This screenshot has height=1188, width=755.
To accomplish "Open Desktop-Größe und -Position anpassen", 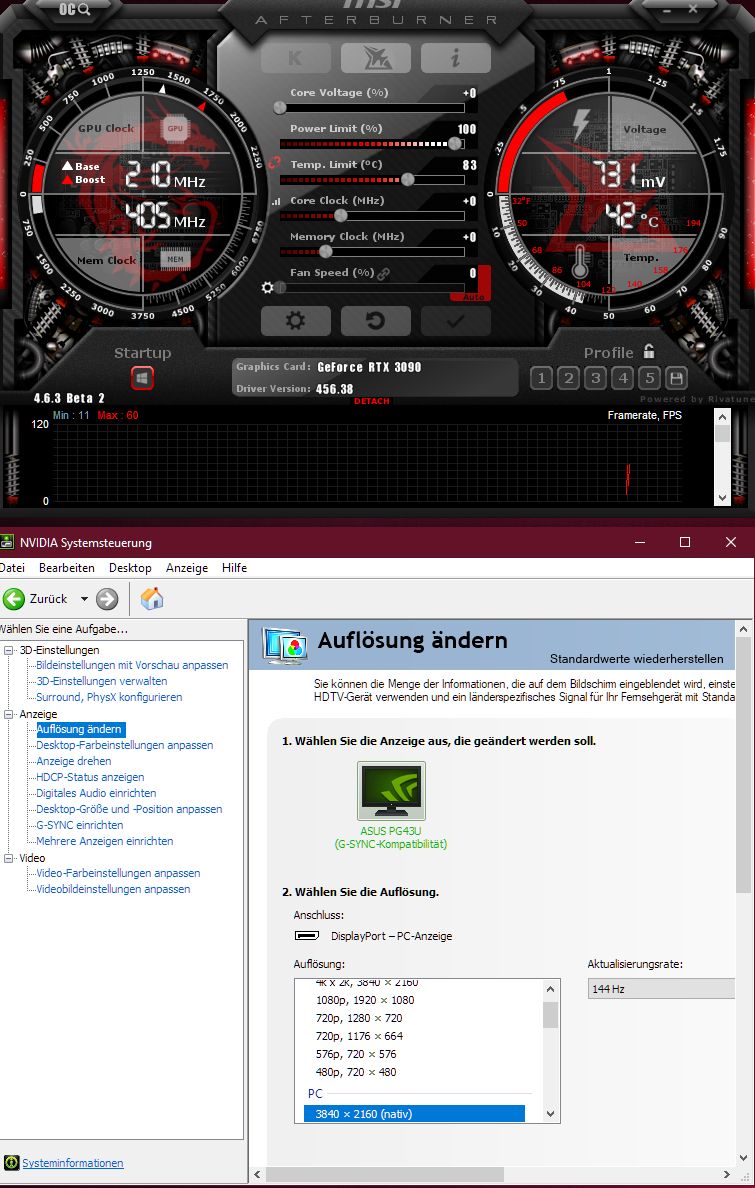I will pos(129,809).
